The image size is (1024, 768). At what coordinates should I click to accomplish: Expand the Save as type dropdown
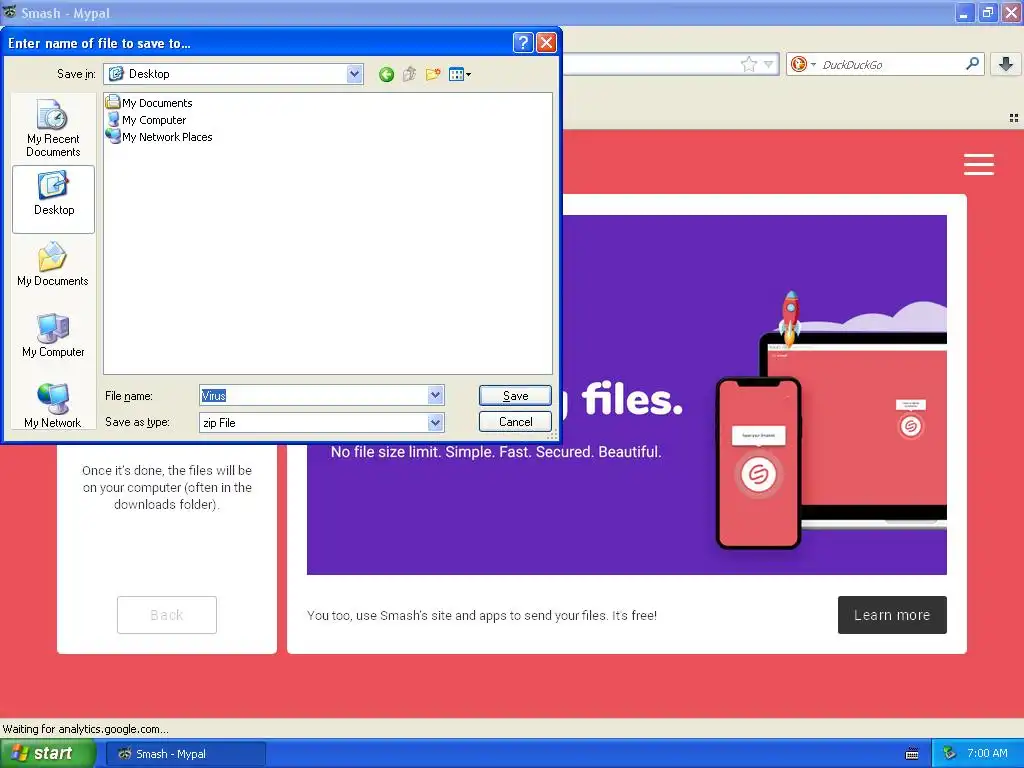pos(436,423)
